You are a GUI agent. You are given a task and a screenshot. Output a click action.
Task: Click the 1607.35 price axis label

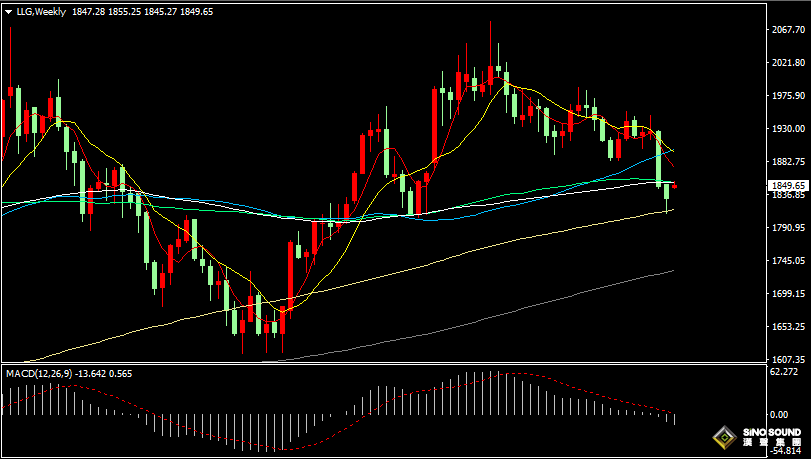pos(787,359)
